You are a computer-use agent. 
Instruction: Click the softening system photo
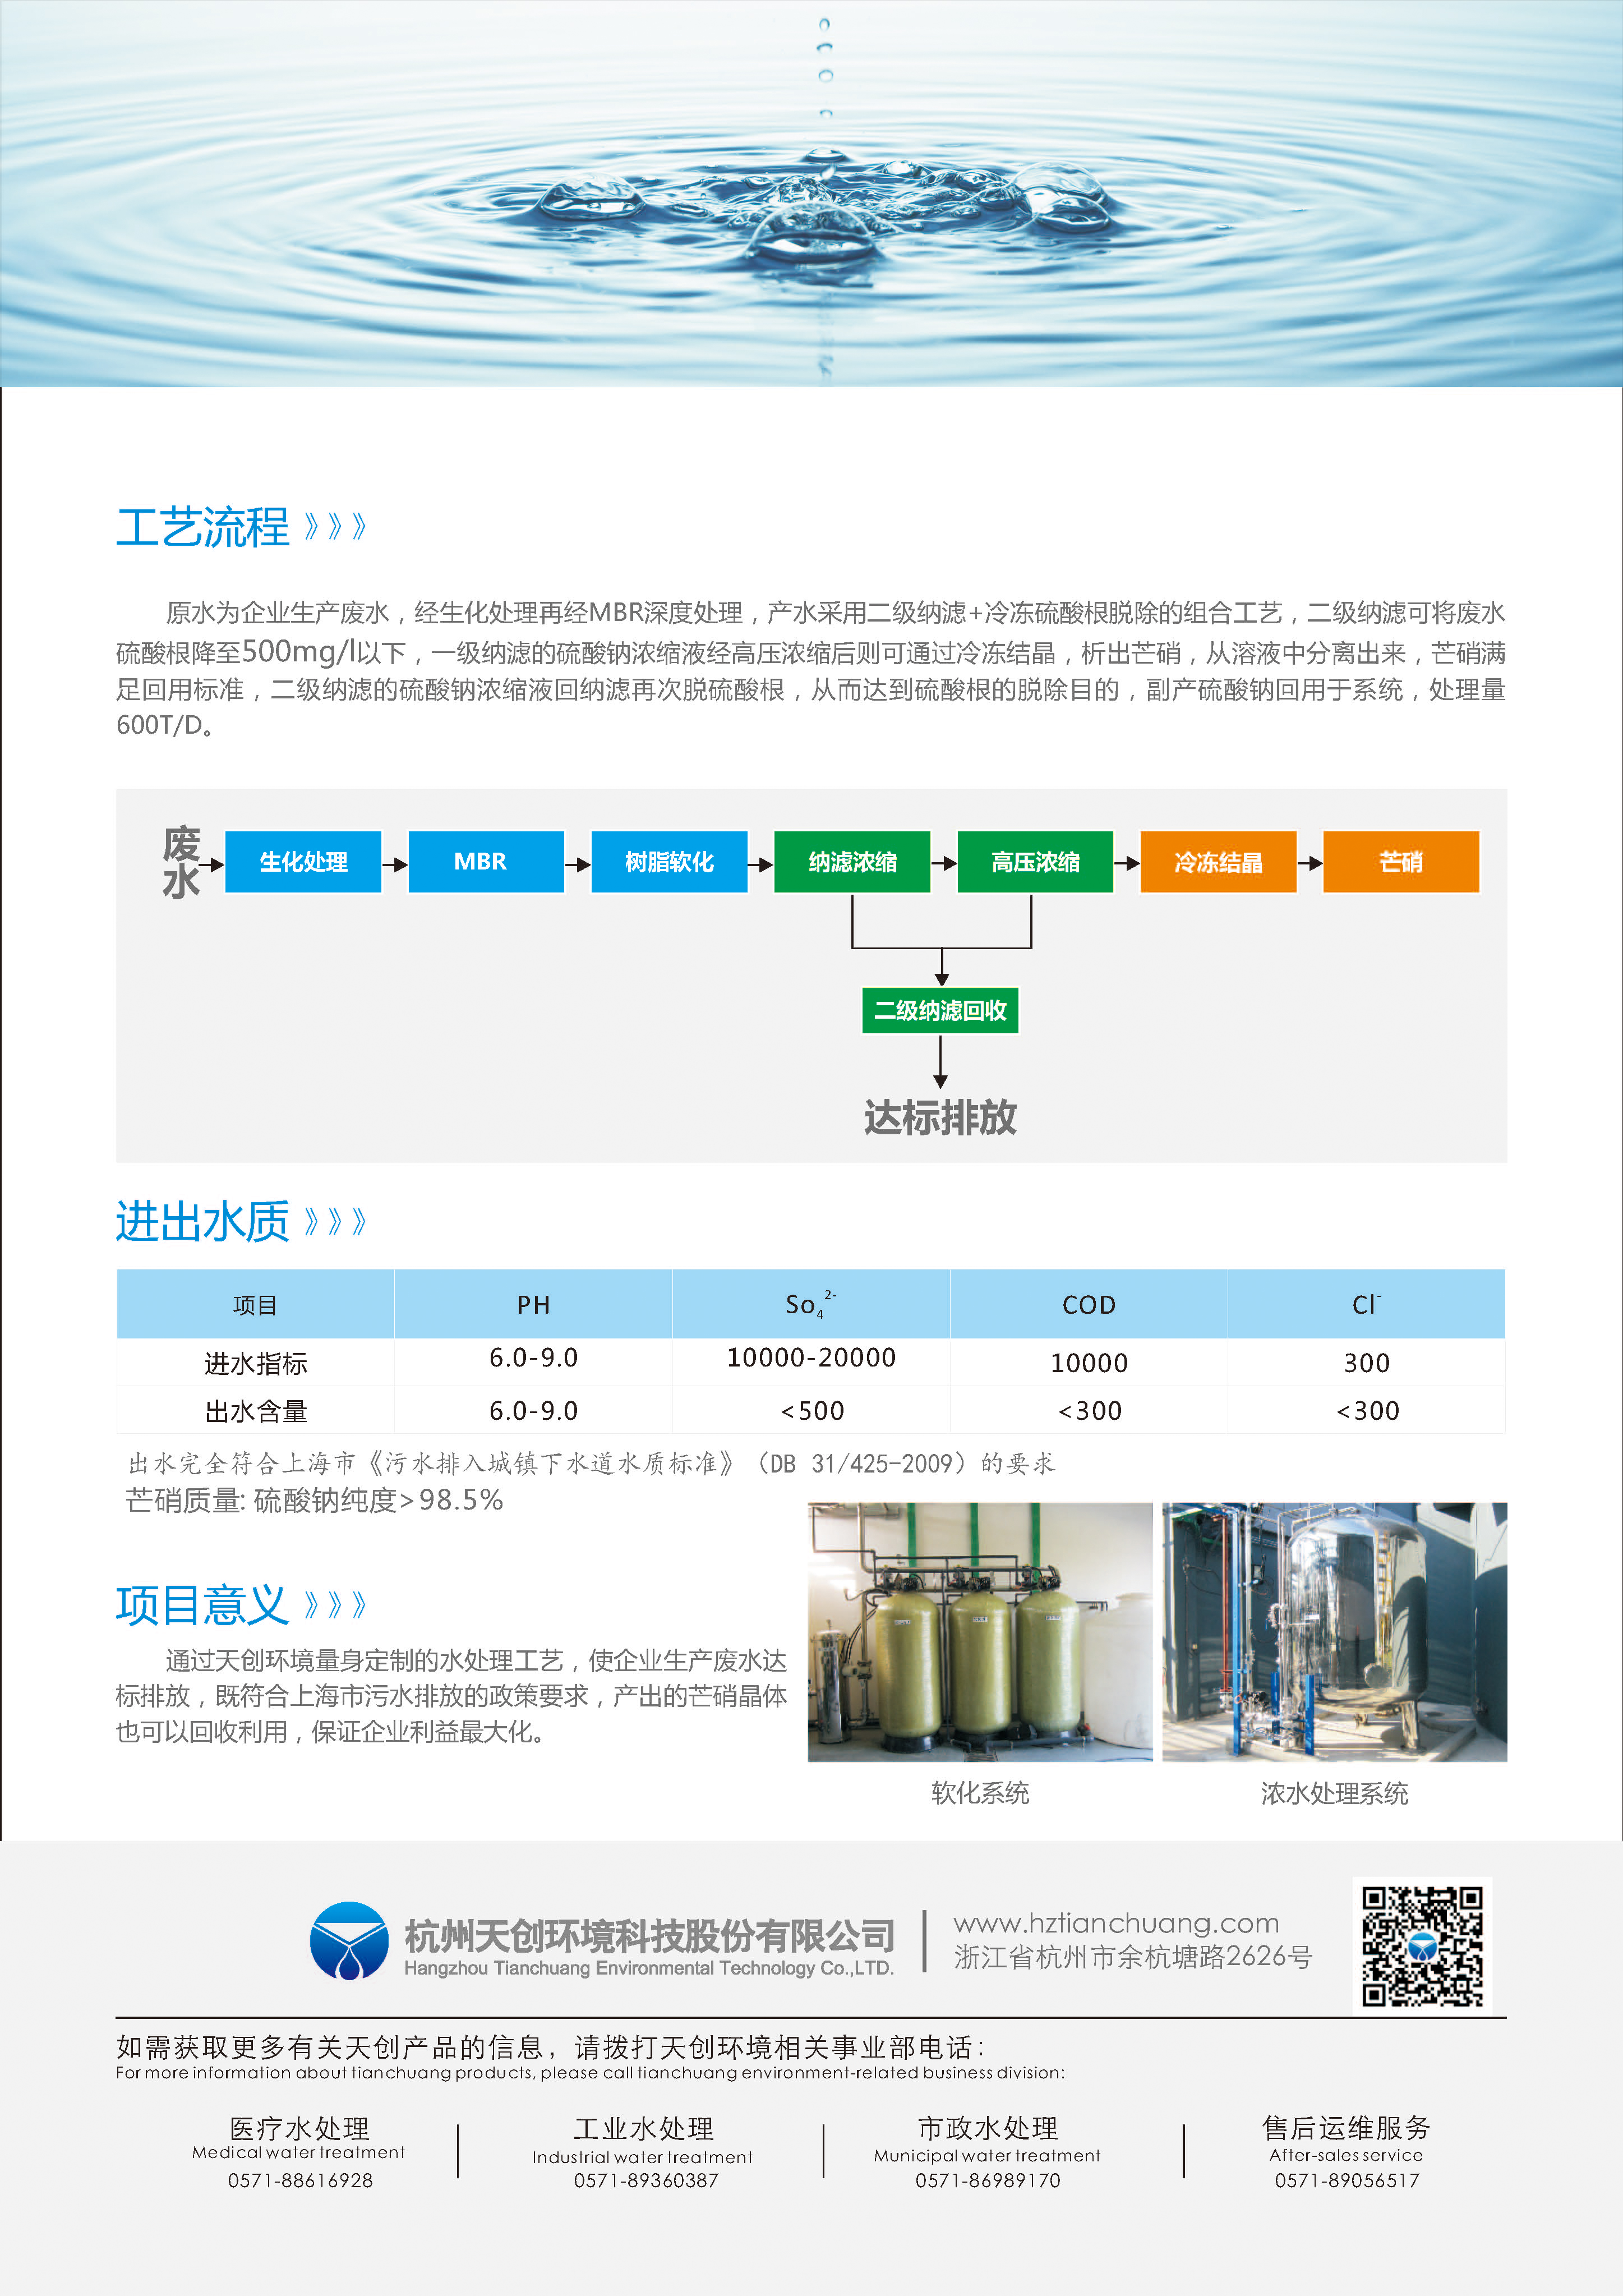coord(980,1632)
